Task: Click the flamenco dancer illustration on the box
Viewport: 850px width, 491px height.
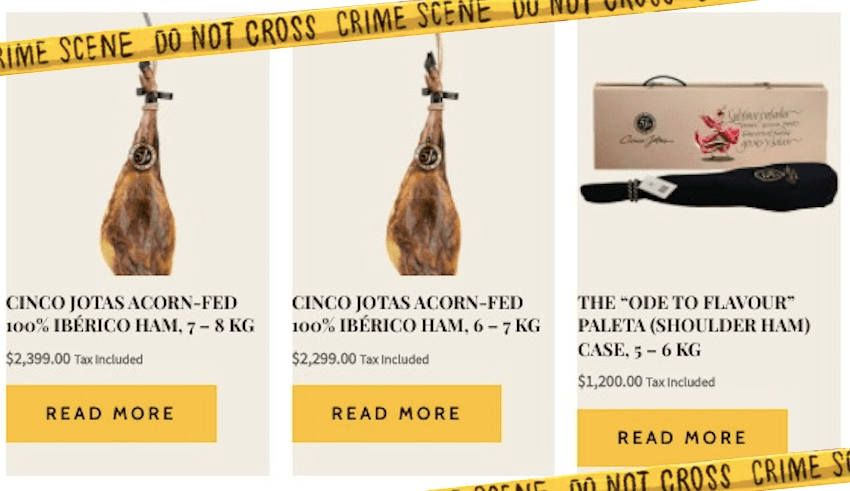Action: tap(719, 134)
